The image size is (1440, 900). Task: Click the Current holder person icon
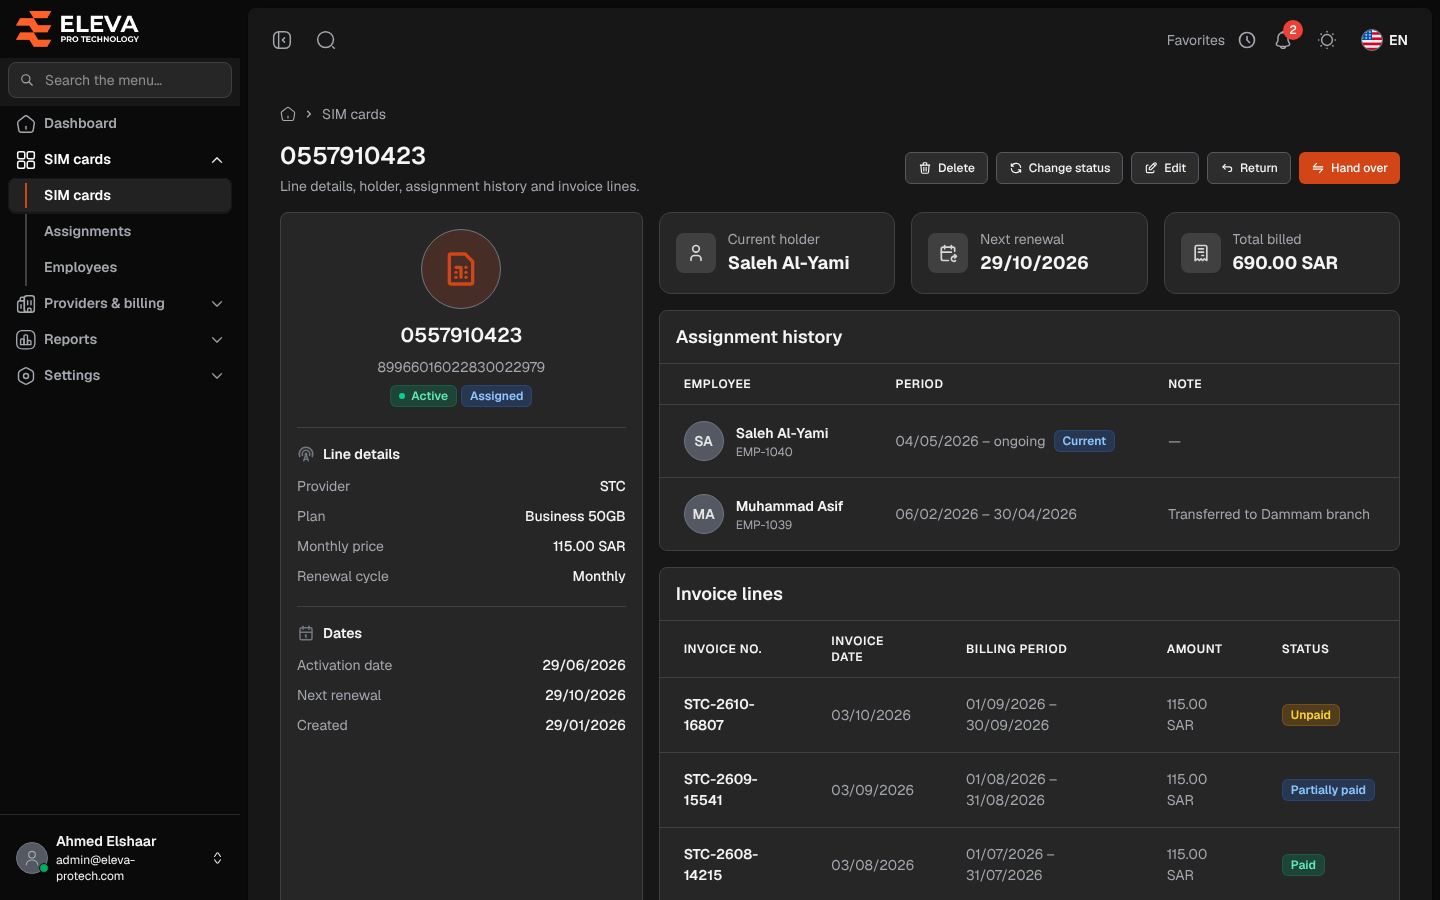point(696,253)
